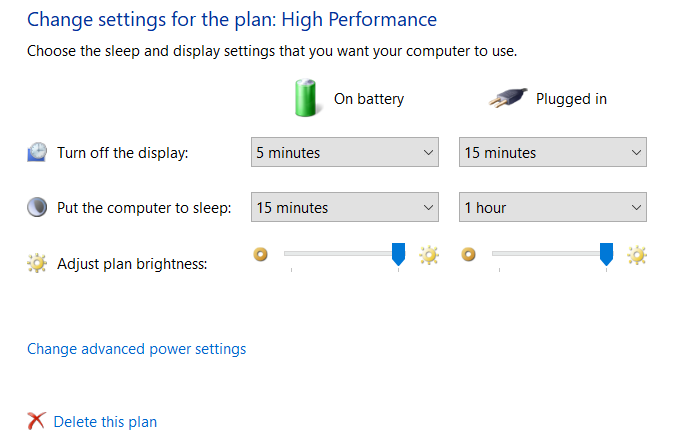The image size is (684, 441).
Task: Click the brightness sun icon beside the label
Action: pos(37,264)
